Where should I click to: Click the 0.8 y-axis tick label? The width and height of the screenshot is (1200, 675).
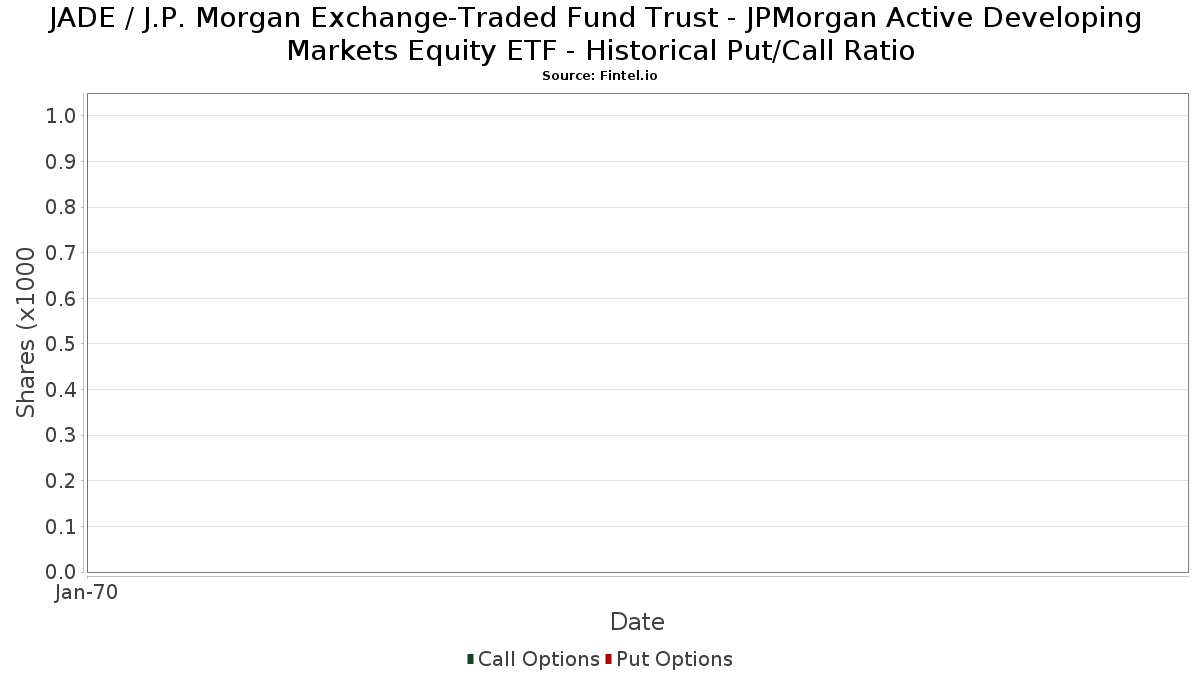click(x=61, y=207)
